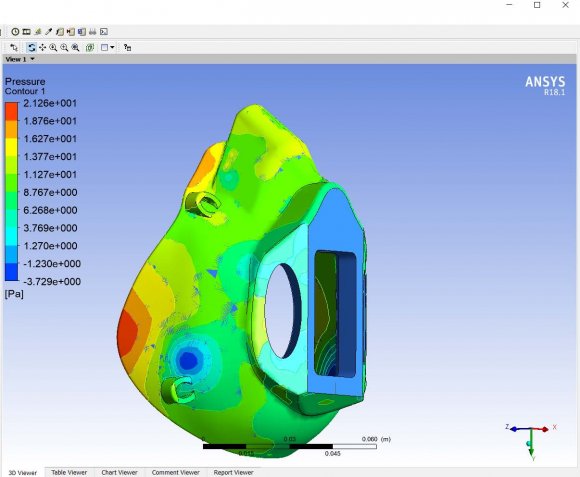Open the Macro Calculator icon

point(71,32)
